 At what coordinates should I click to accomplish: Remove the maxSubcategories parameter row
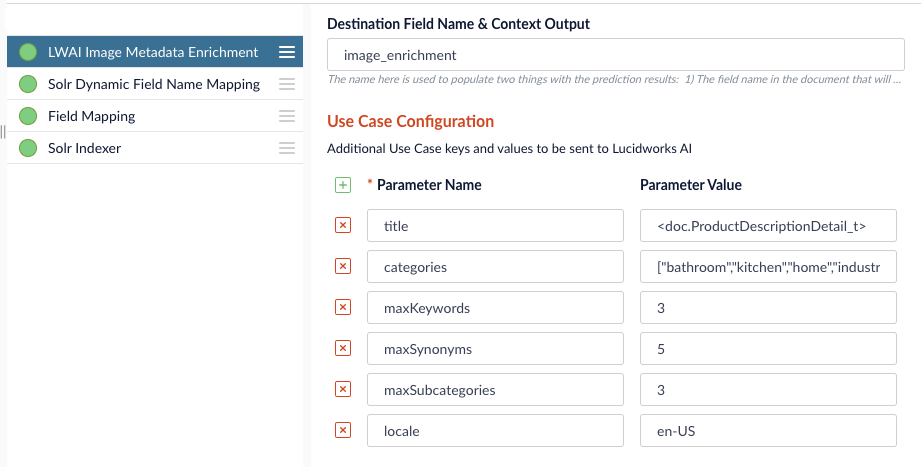[343, 389]
